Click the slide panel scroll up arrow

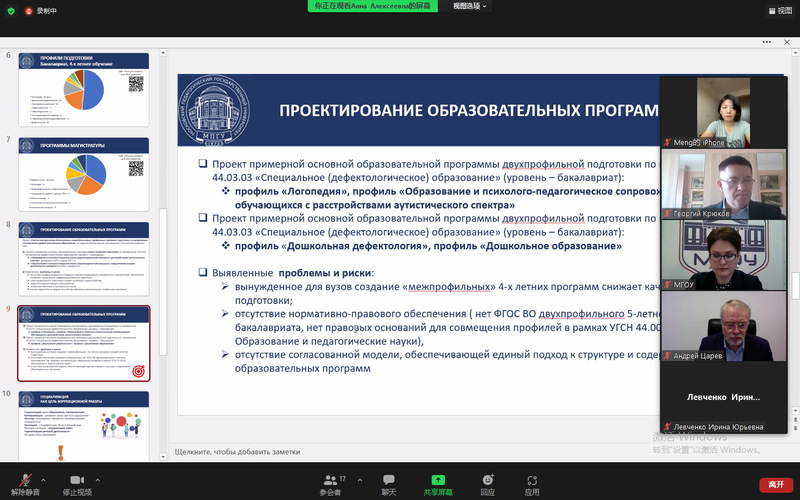point(163,52)
